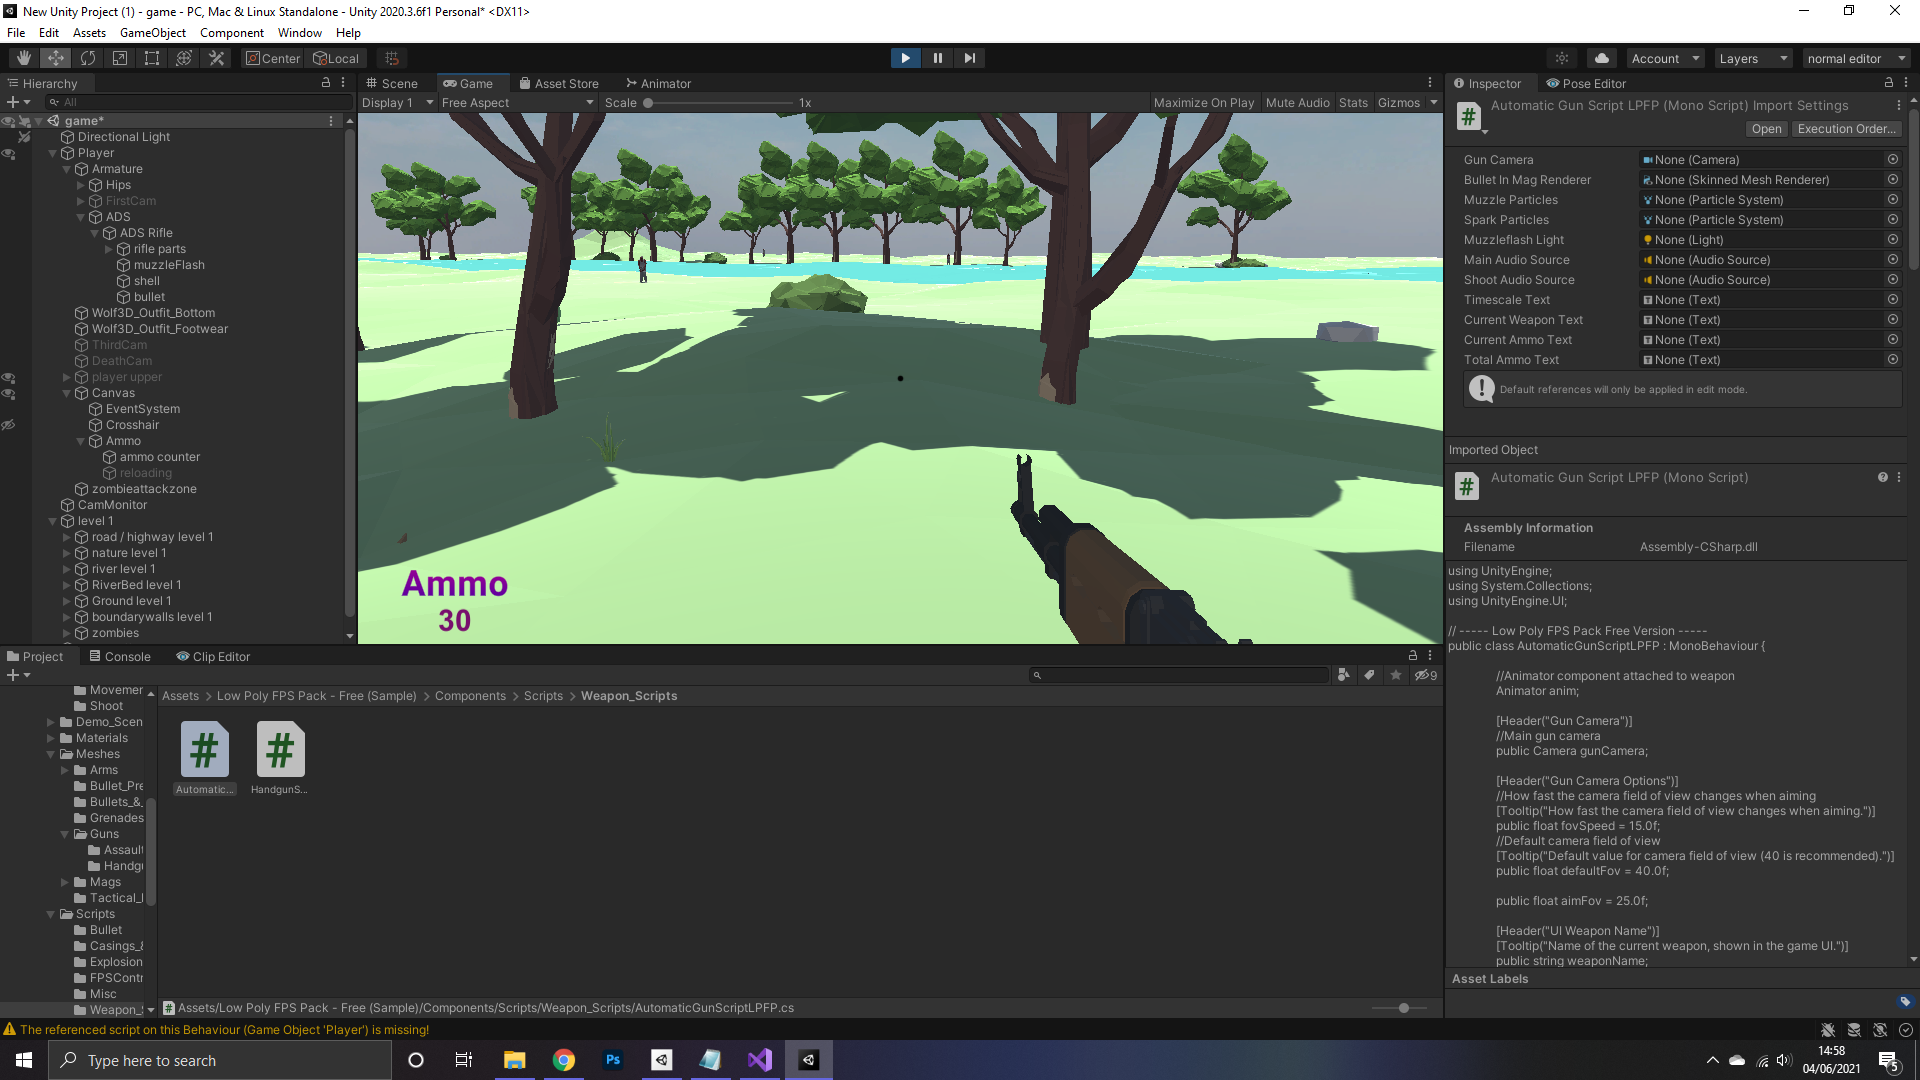Open cloud services icon

tap(1602, 58)
